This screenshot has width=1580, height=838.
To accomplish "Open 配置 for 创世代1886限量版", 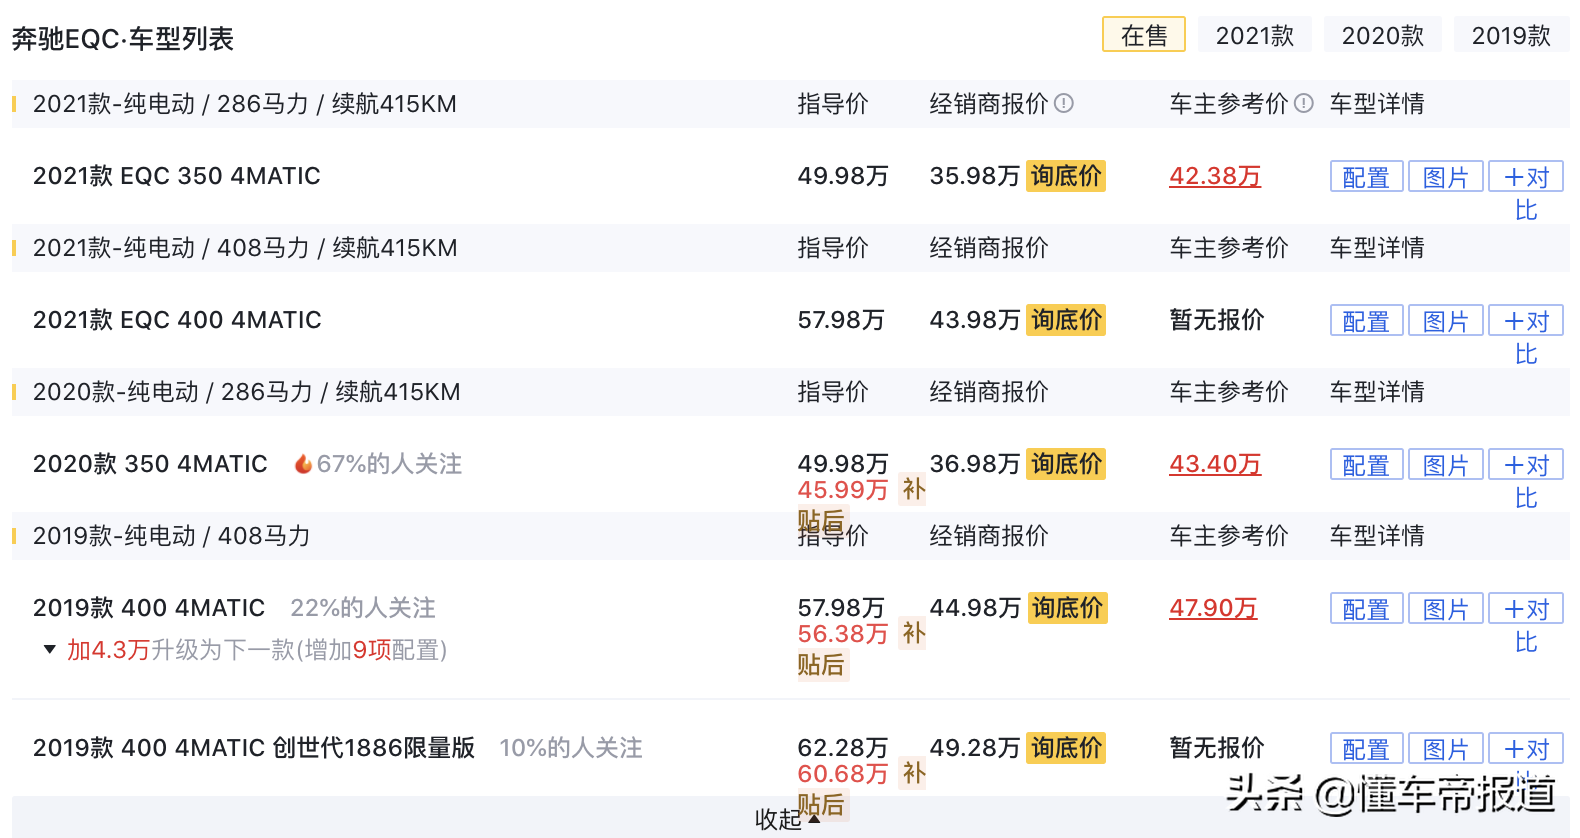I will (1366, 749).
